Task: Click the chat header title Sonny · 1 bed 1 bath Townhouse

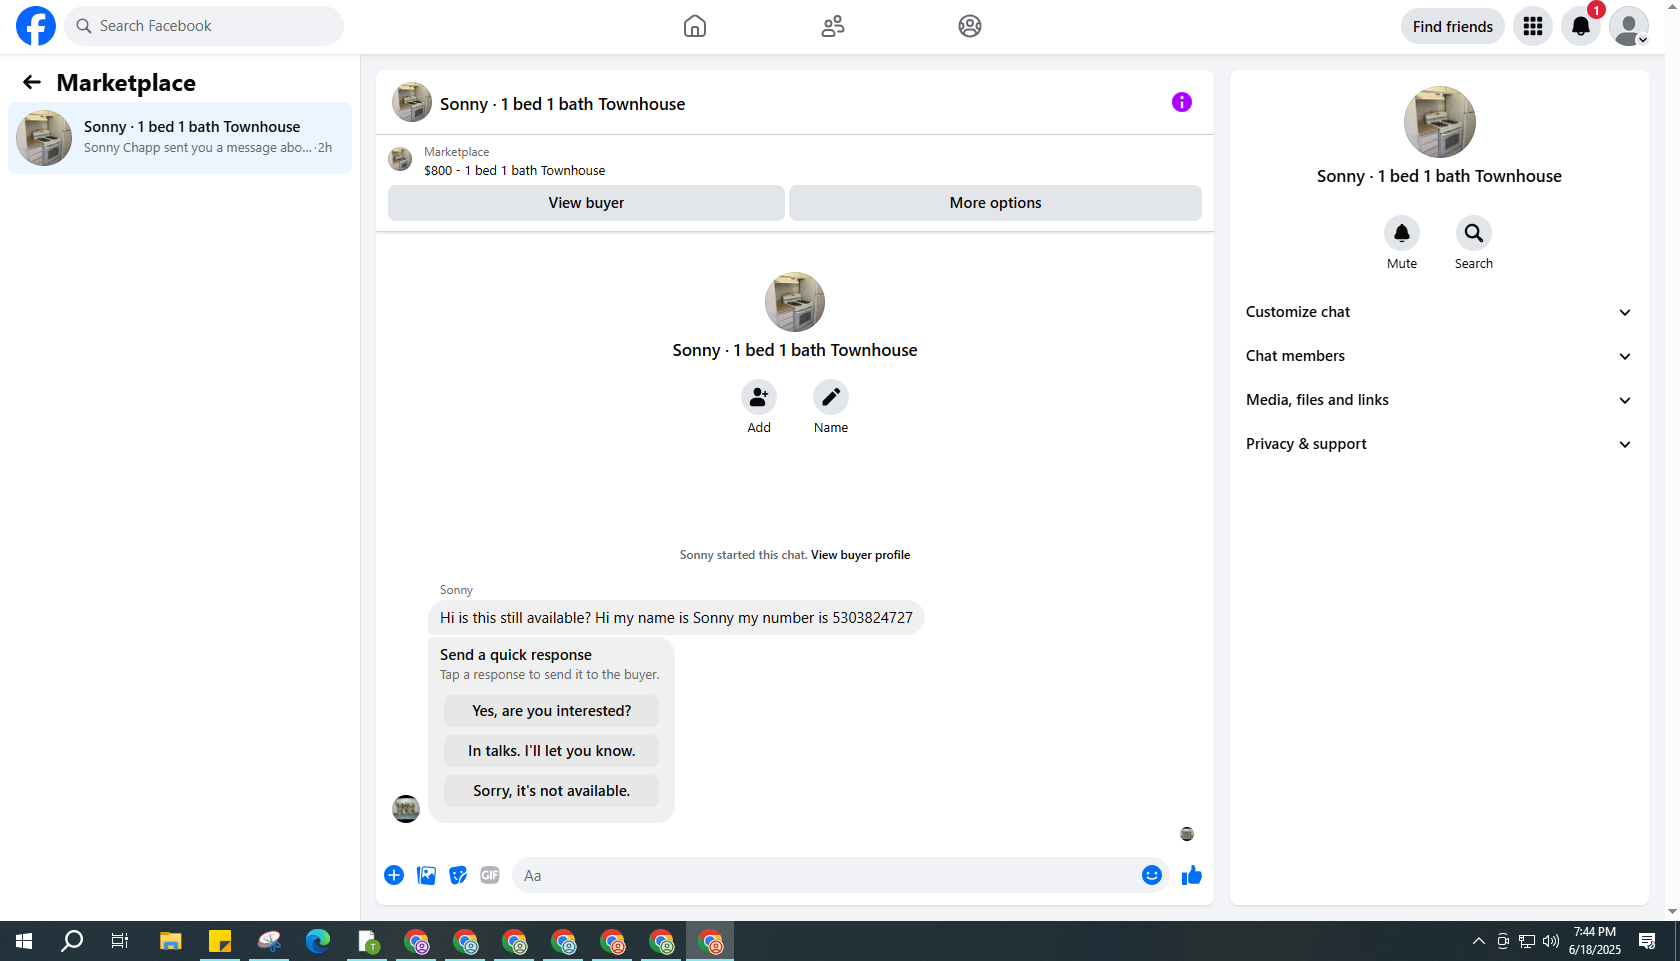Action: [x=563, y=104]
